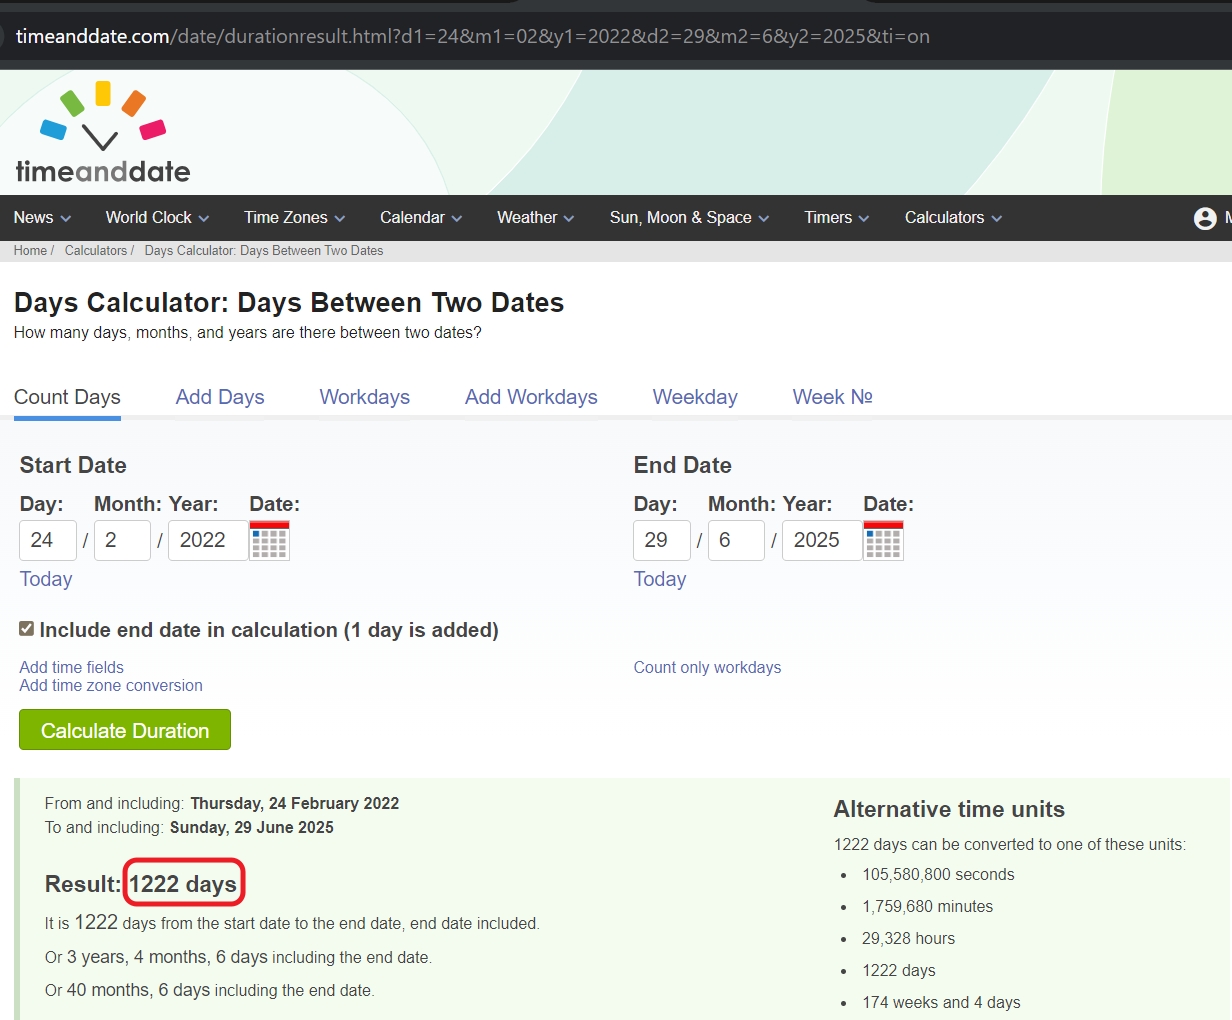The image size is (1232, 1020).
Task: Click 'Alternative time units' heading
Action: coord(949,809)
